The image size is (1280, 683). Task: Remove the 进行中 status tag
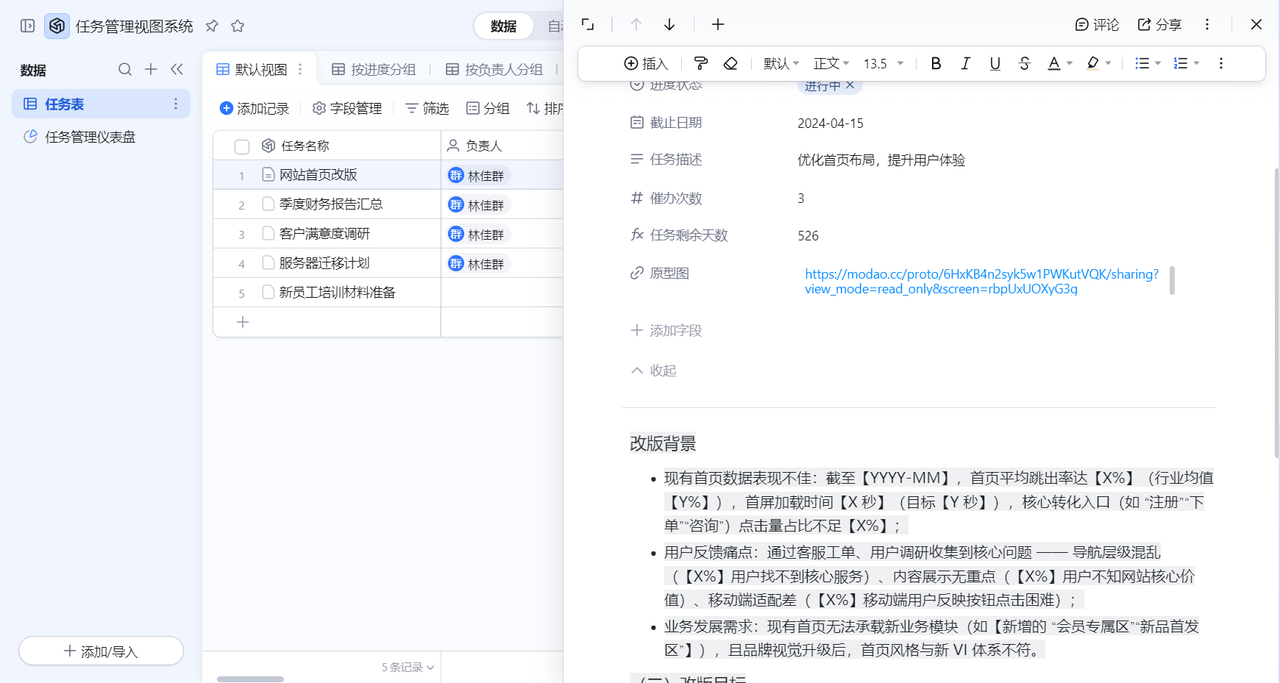click(850, 86)
